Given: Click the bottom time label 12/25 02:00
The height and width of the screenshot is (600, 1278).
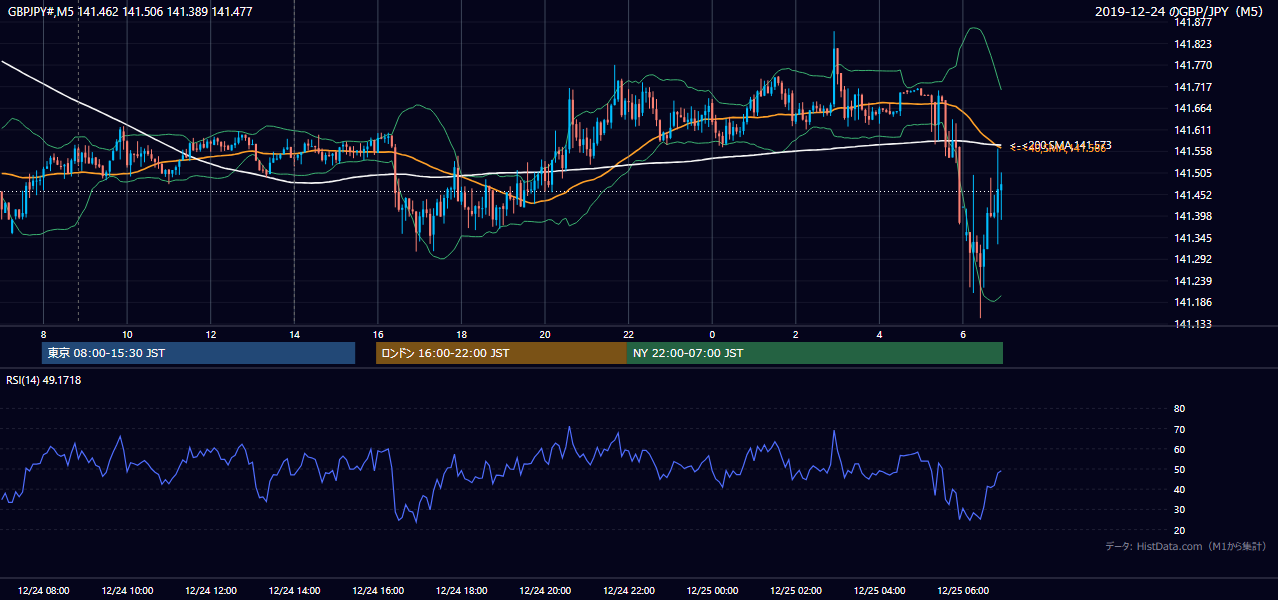Looking at the screenshot, I should pos(796,591).
